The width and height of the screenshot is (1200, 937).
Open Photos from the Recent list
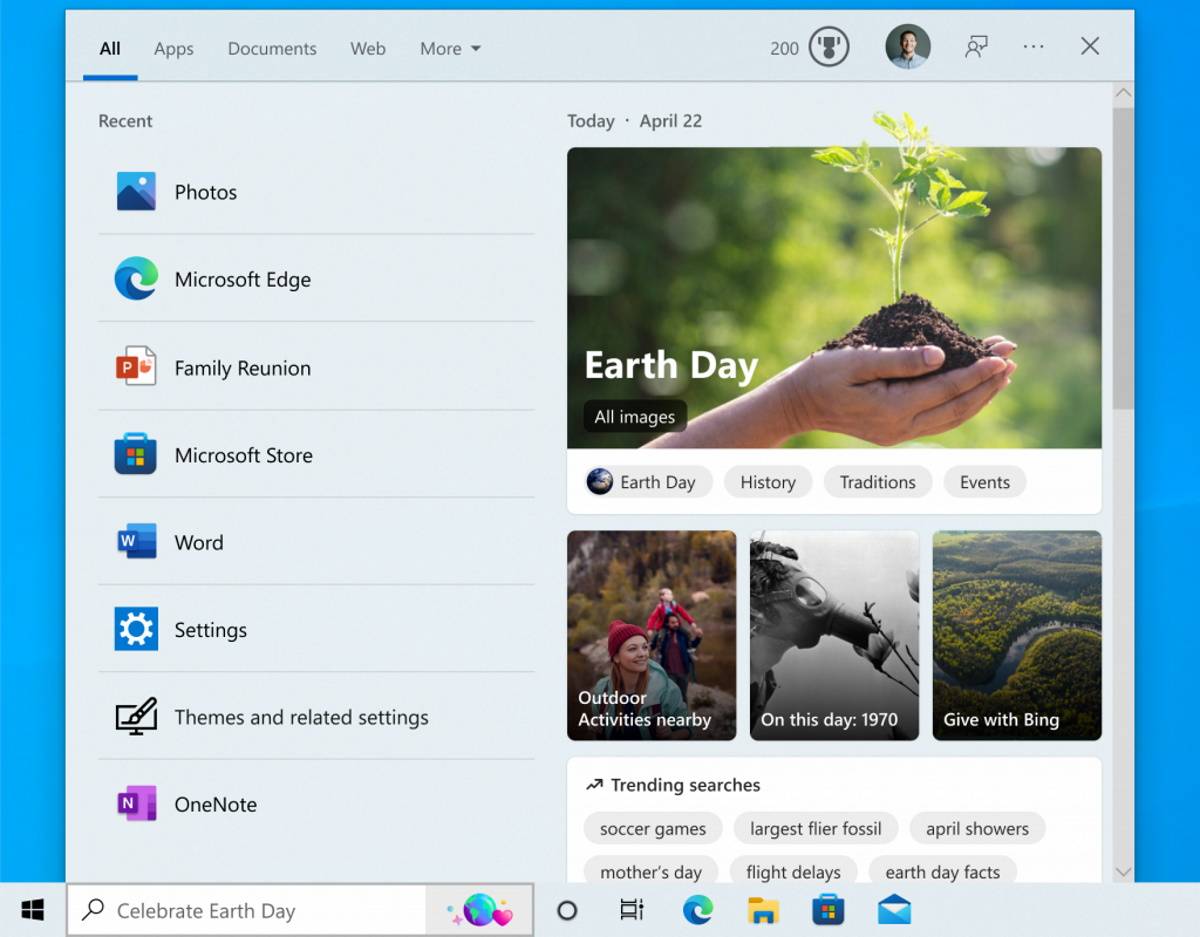tap(205, 192)
